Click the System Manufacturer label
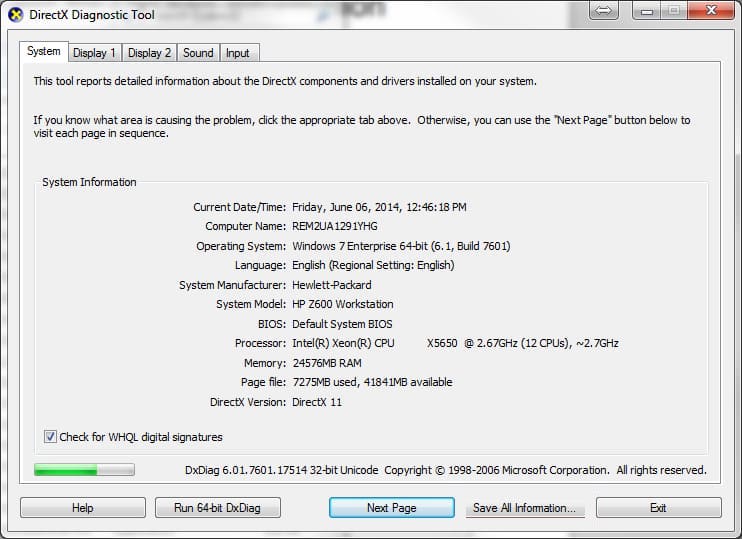742x539 pixels. click(x=233, y=285)
